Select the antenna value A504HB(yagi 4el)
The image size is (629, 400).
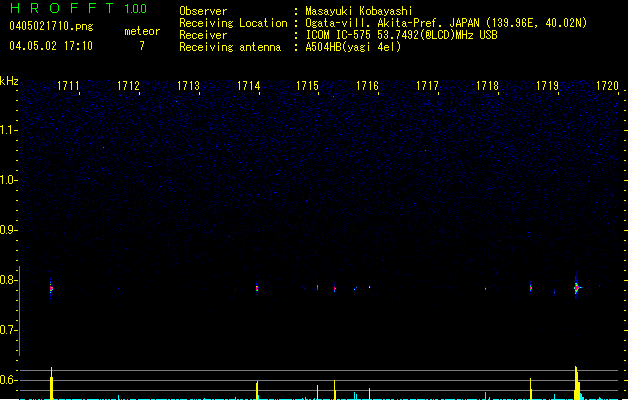(x=353, y=47)
